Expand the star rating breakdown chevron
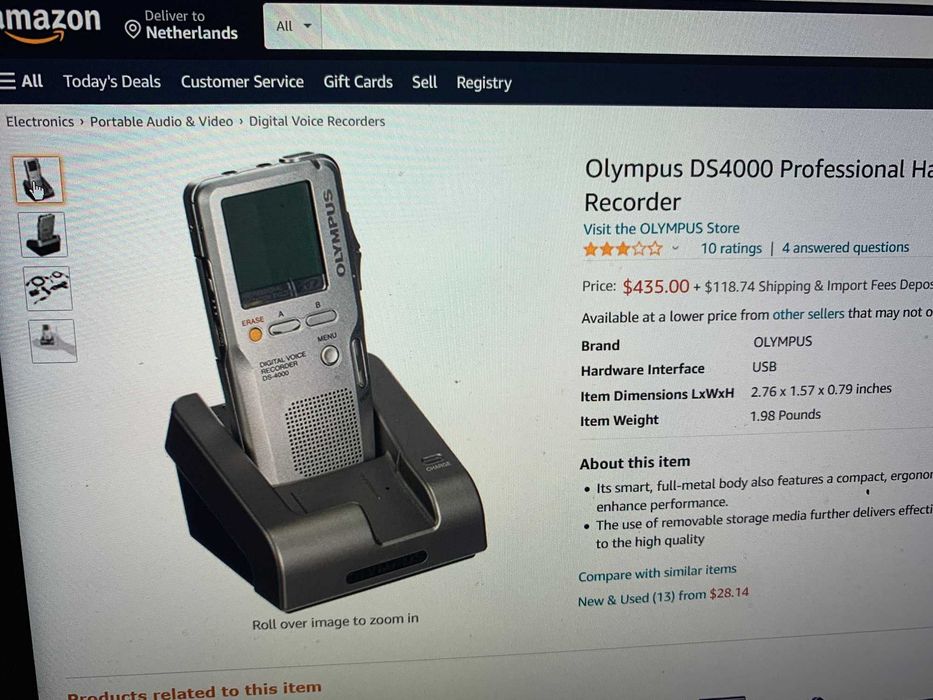Image resolution: width=933 pixels, height=700 pixels. tap(675, 249)
